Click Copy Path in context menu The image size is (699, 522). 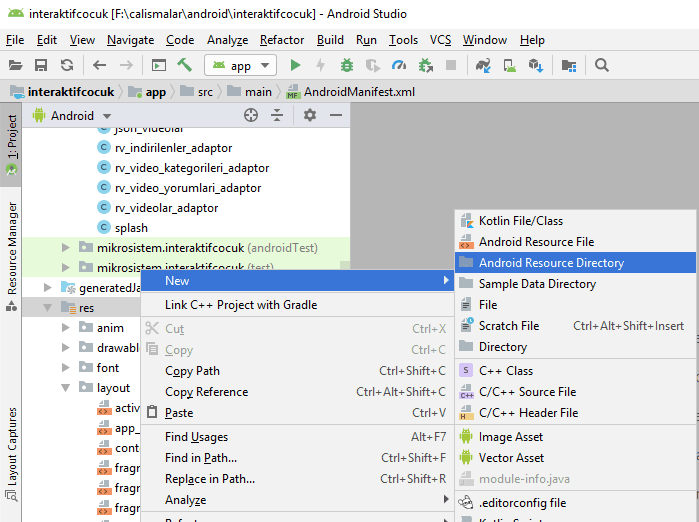(x=297, y=371)
